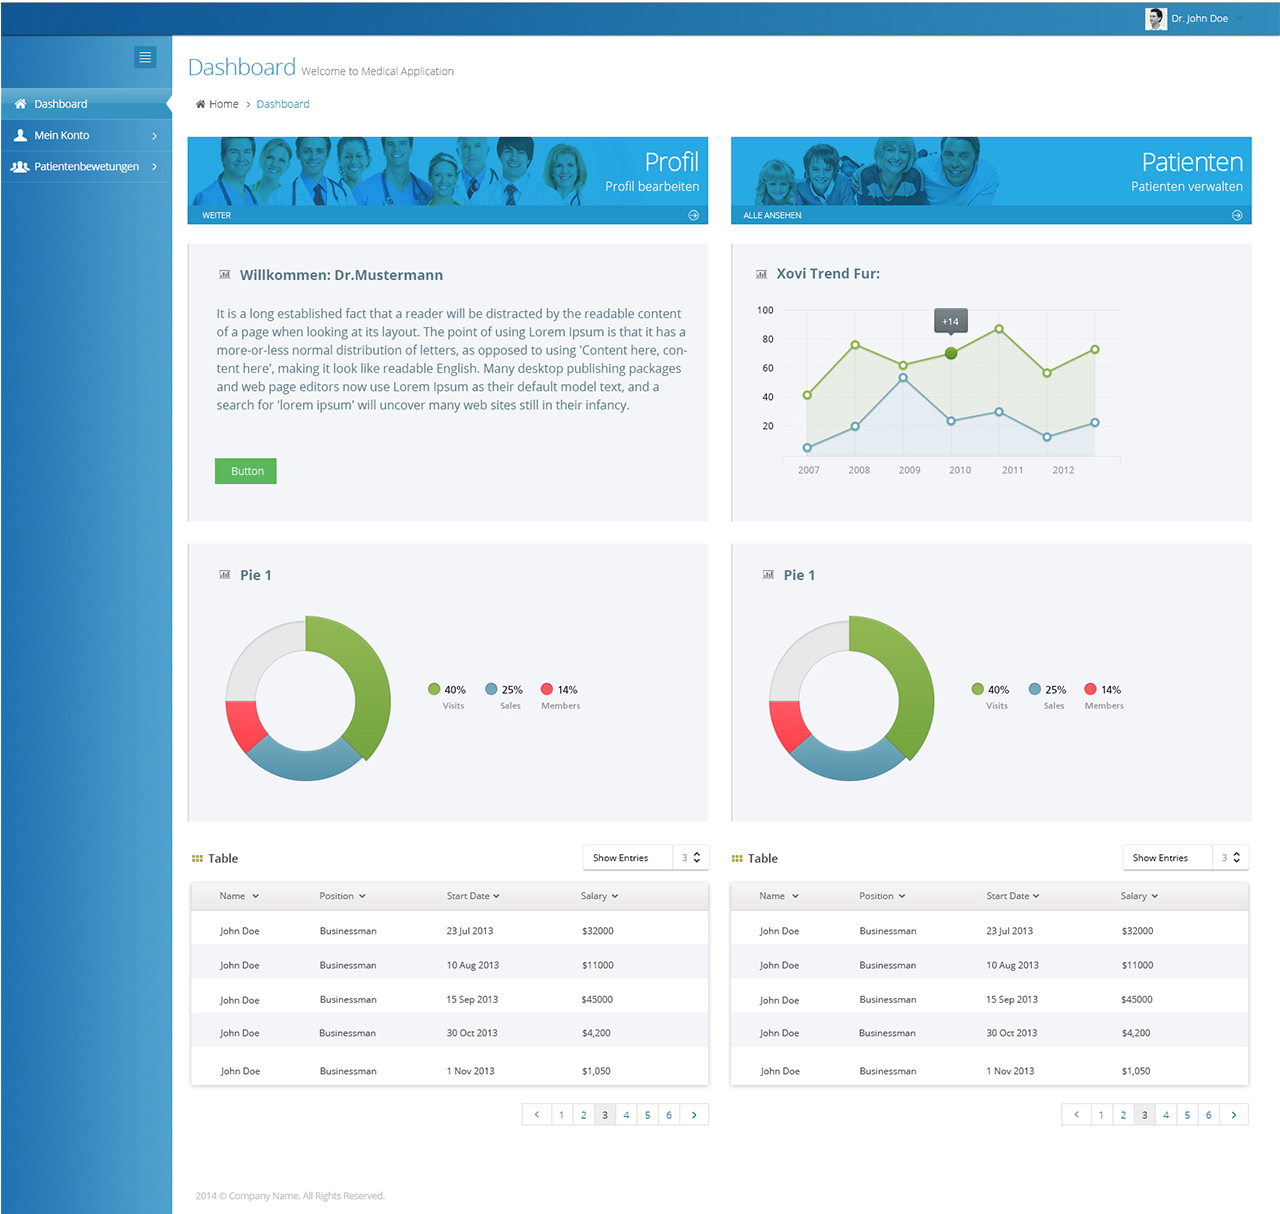Click the grid icon beside the left Table title

(x=197, y=857)
